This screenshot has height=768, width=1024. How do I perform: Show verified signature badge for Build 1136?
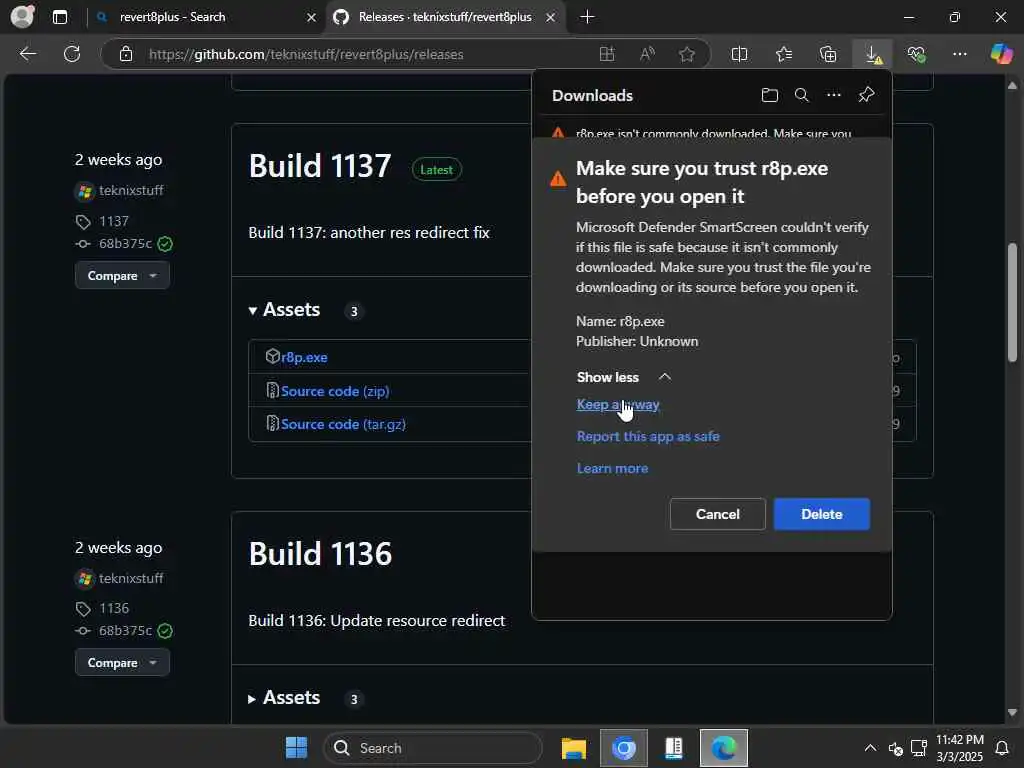tap(165, 631)
